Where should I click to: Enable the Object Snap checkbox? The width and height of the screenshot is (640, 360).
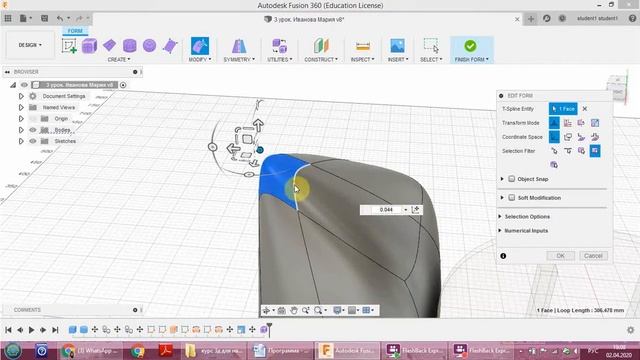click(511, 179)
